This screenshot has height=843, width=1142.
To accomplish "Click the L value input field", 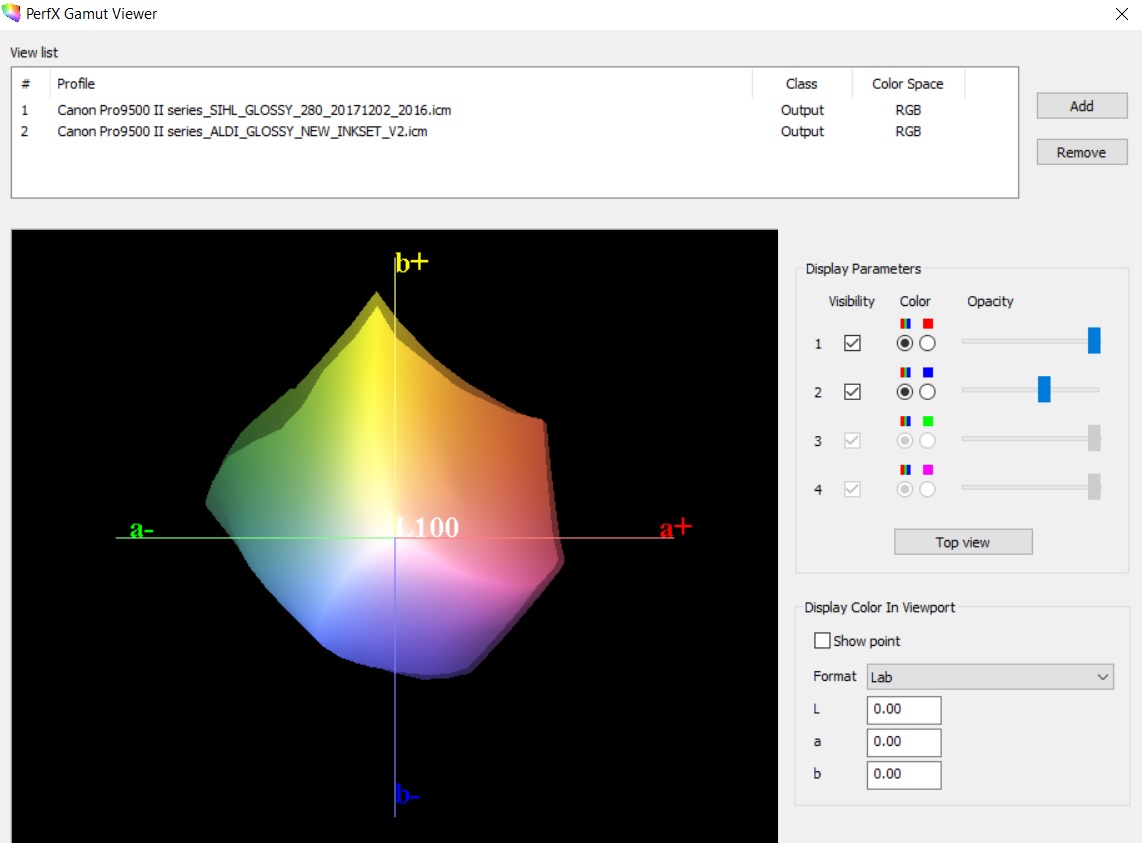I will pos(904,709).
